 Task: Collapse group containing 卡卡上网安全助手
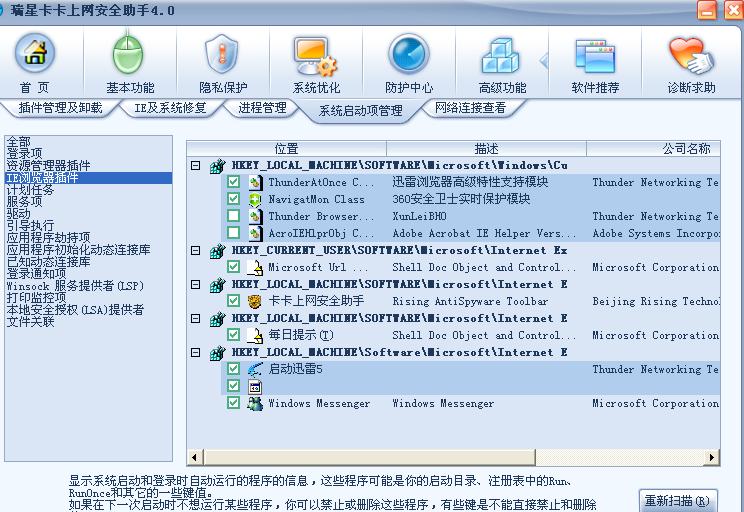click(x=195, y=284)
